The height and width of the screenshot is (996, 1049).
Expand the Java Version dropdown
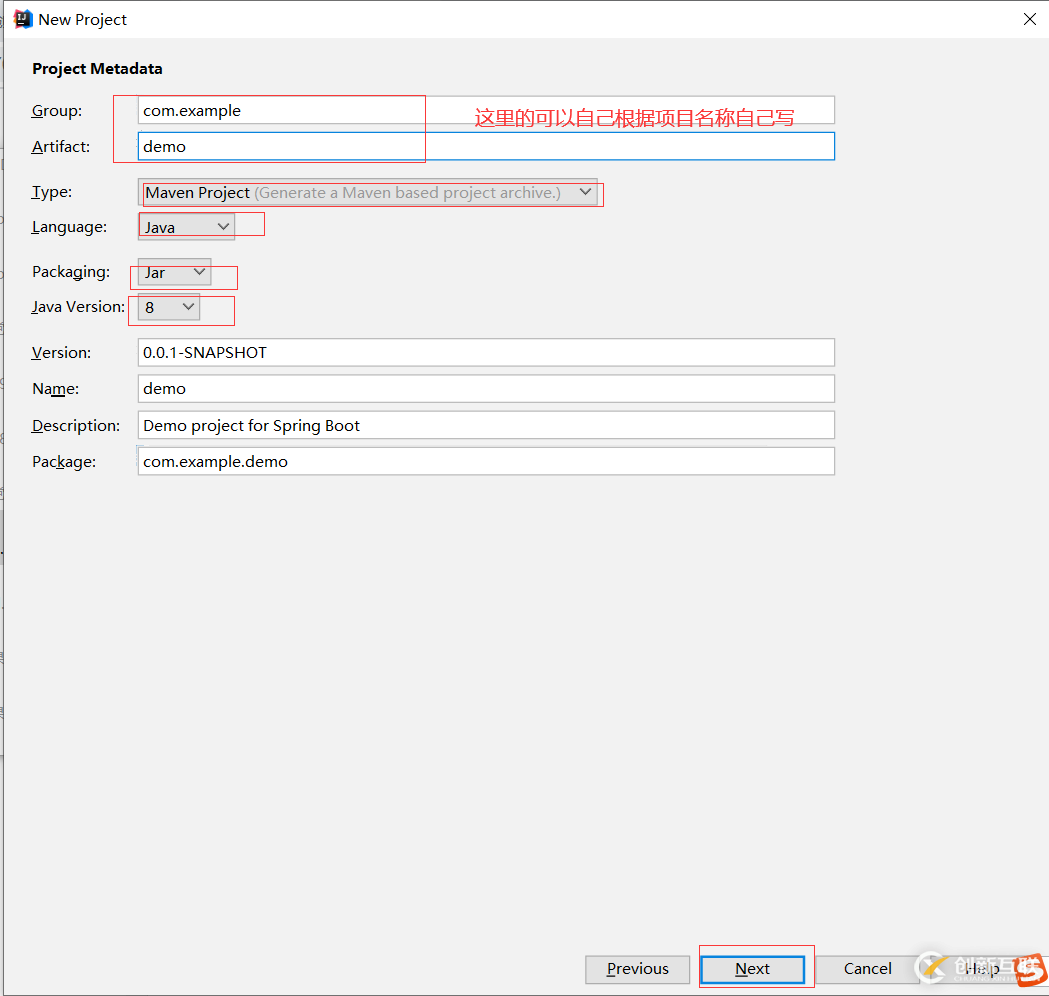(168, 308)
